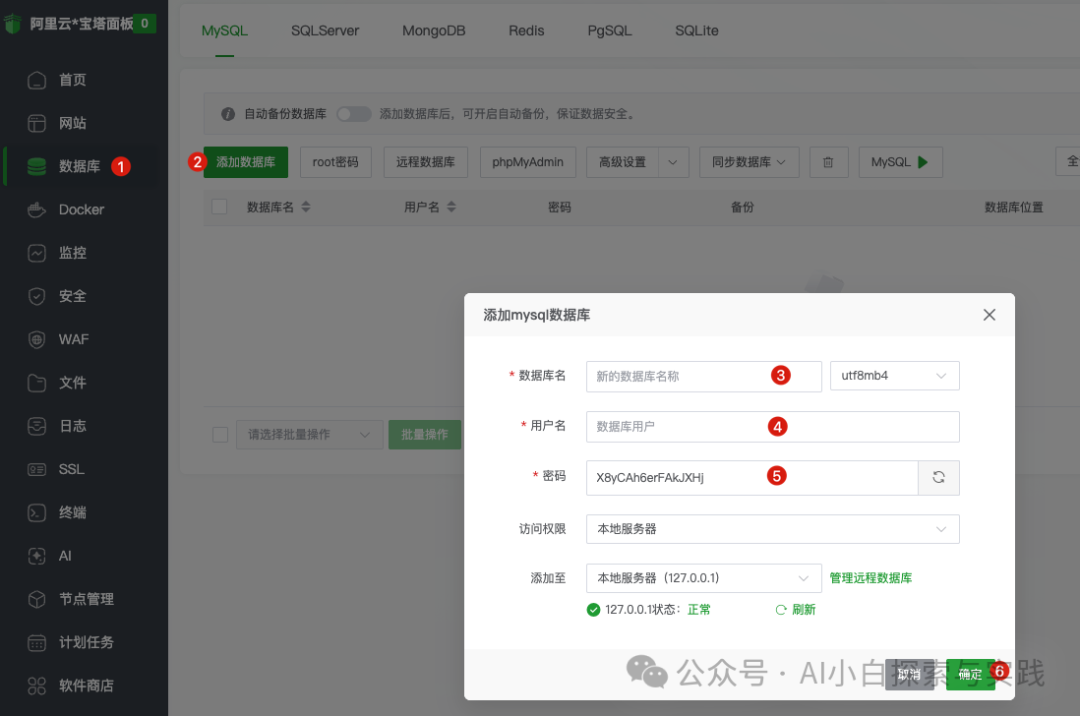Viewport: 1080px width, 716px height.
Task: Open the 计划任务 calendar icon
Action: click(37, 642)
